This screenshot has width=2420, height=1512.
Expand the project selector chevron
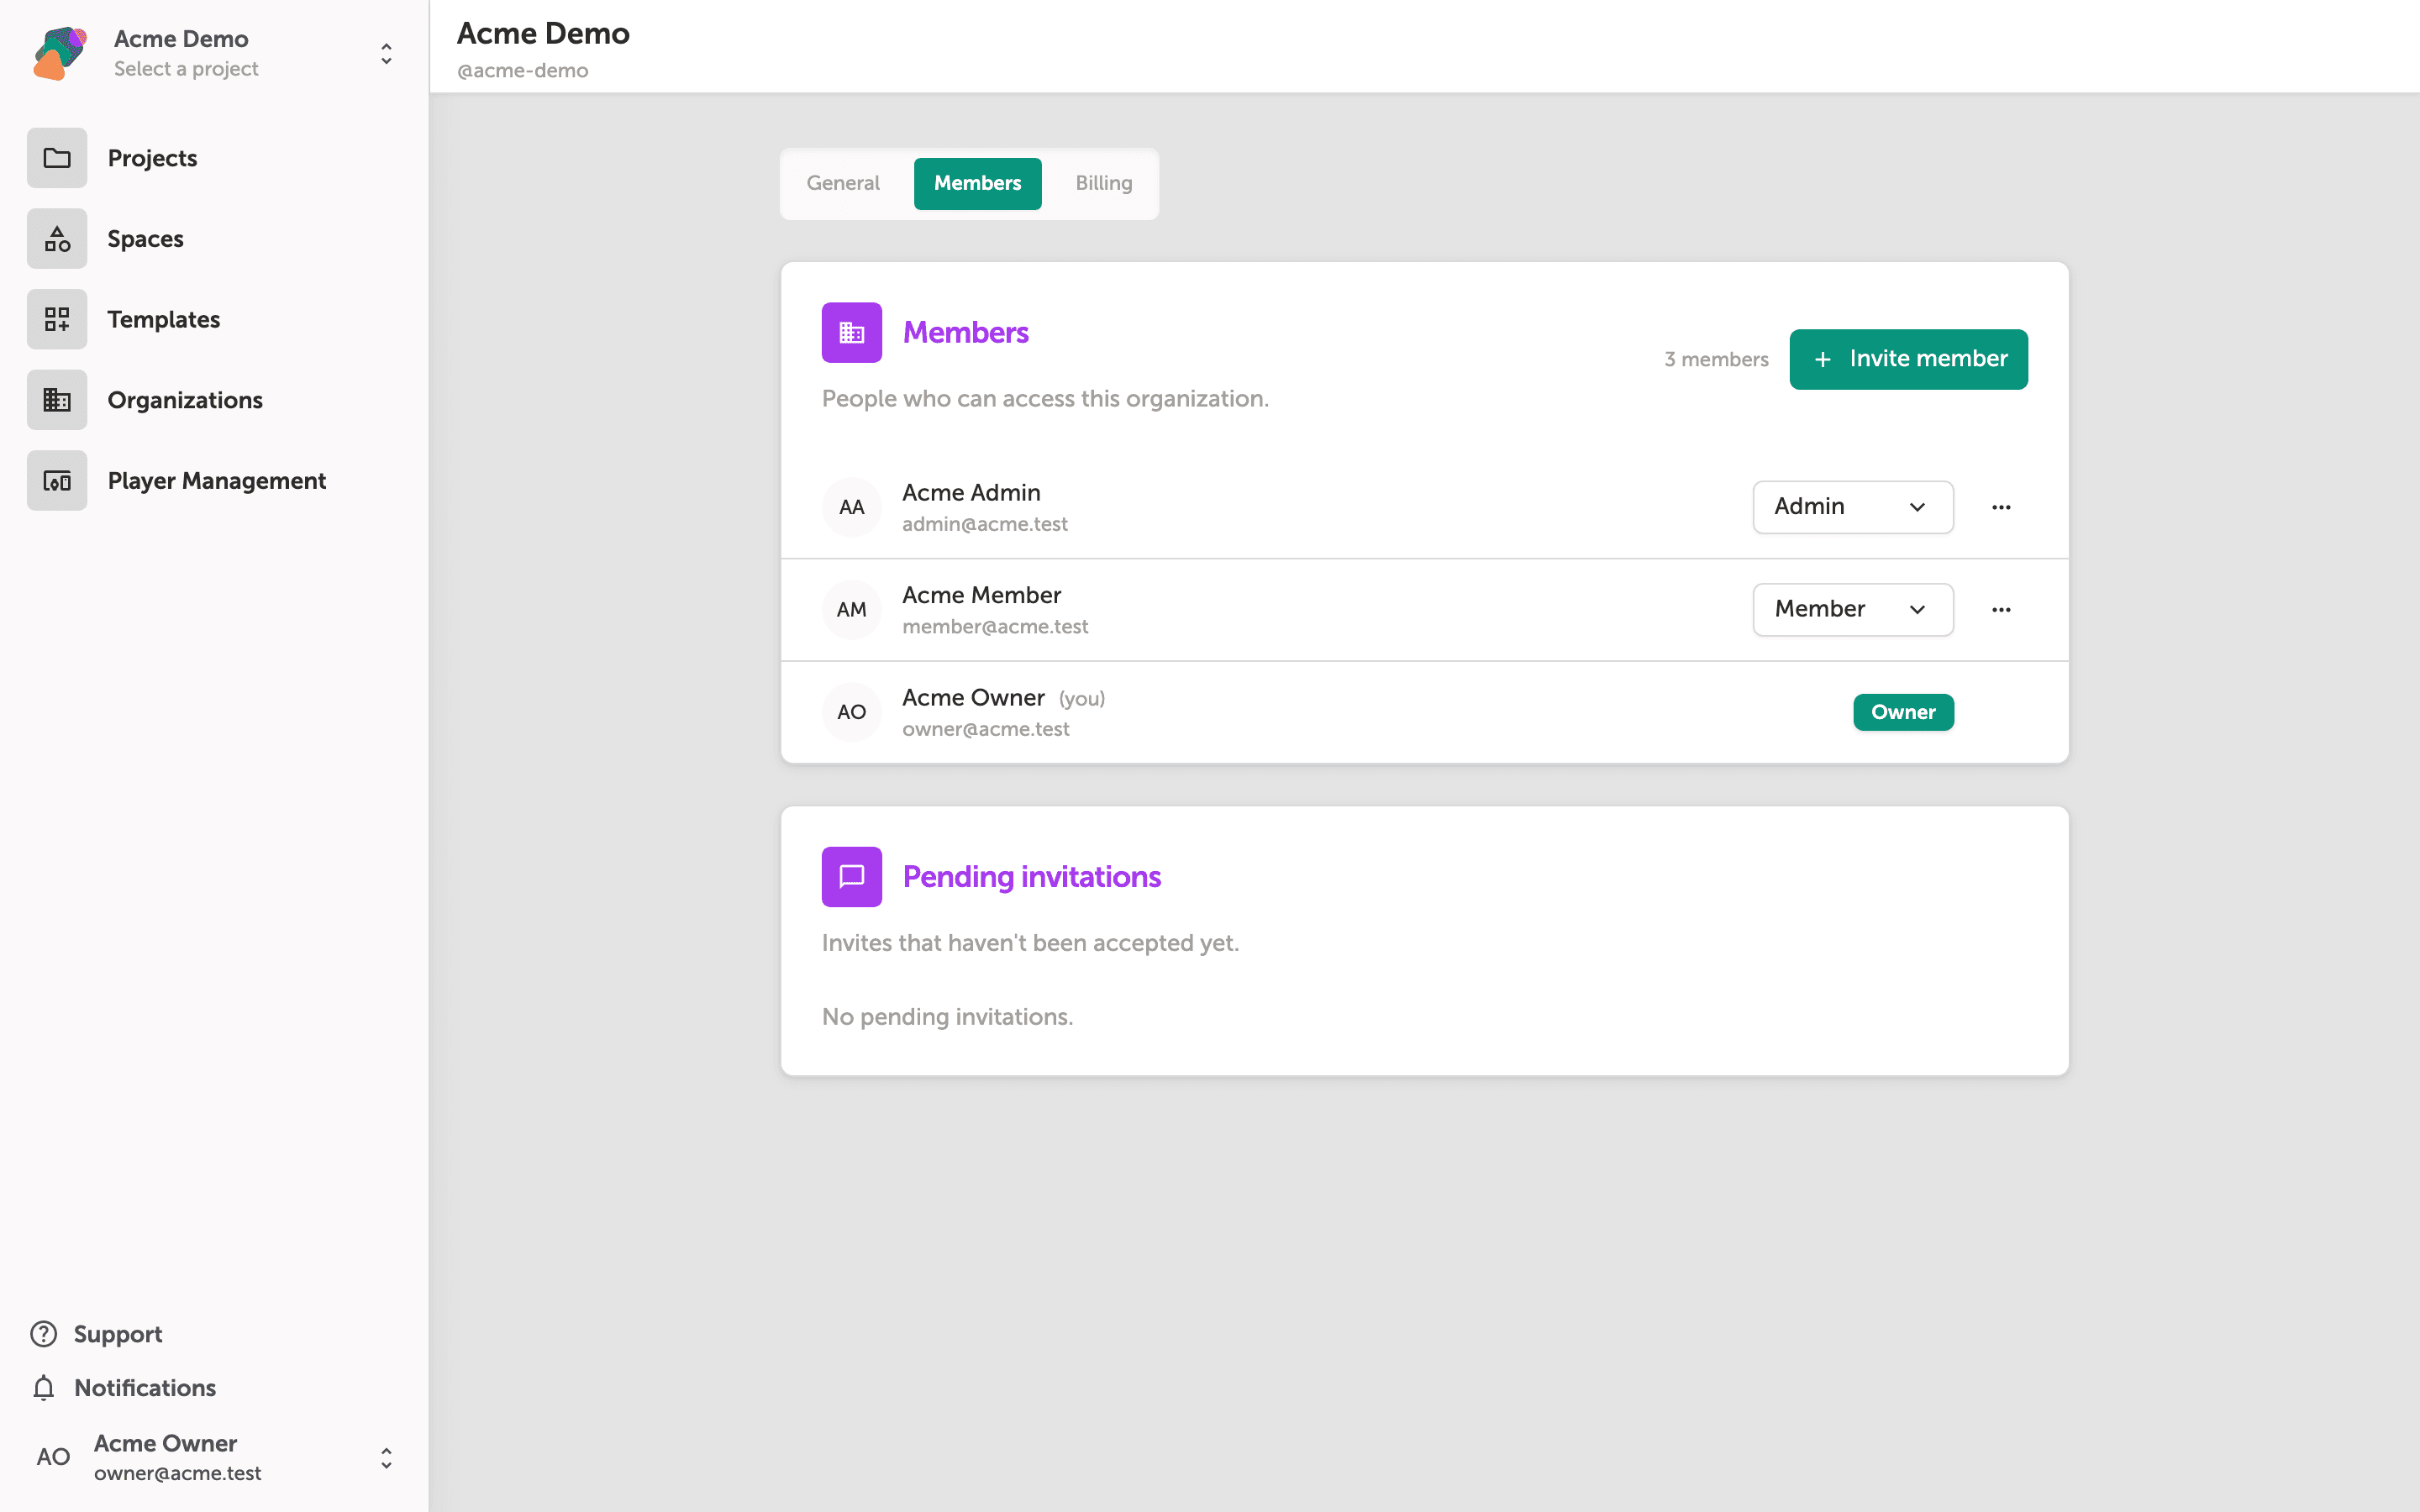(386, 53)
